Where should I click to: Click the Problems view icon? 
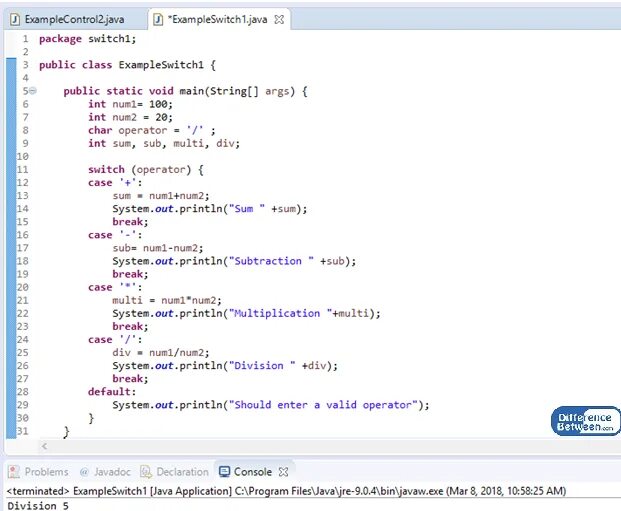click(x=14, y=472)
